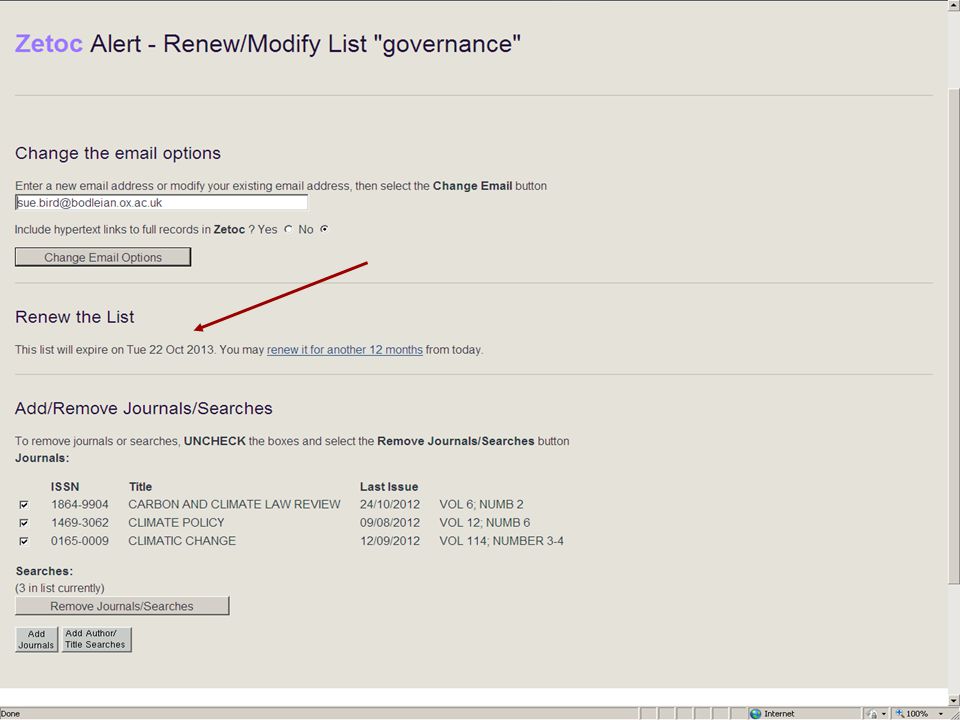Click the Zetoc logo text in heading
This screenshot has width=960, height=720.
pyautogui.click(x=48, y=44)
